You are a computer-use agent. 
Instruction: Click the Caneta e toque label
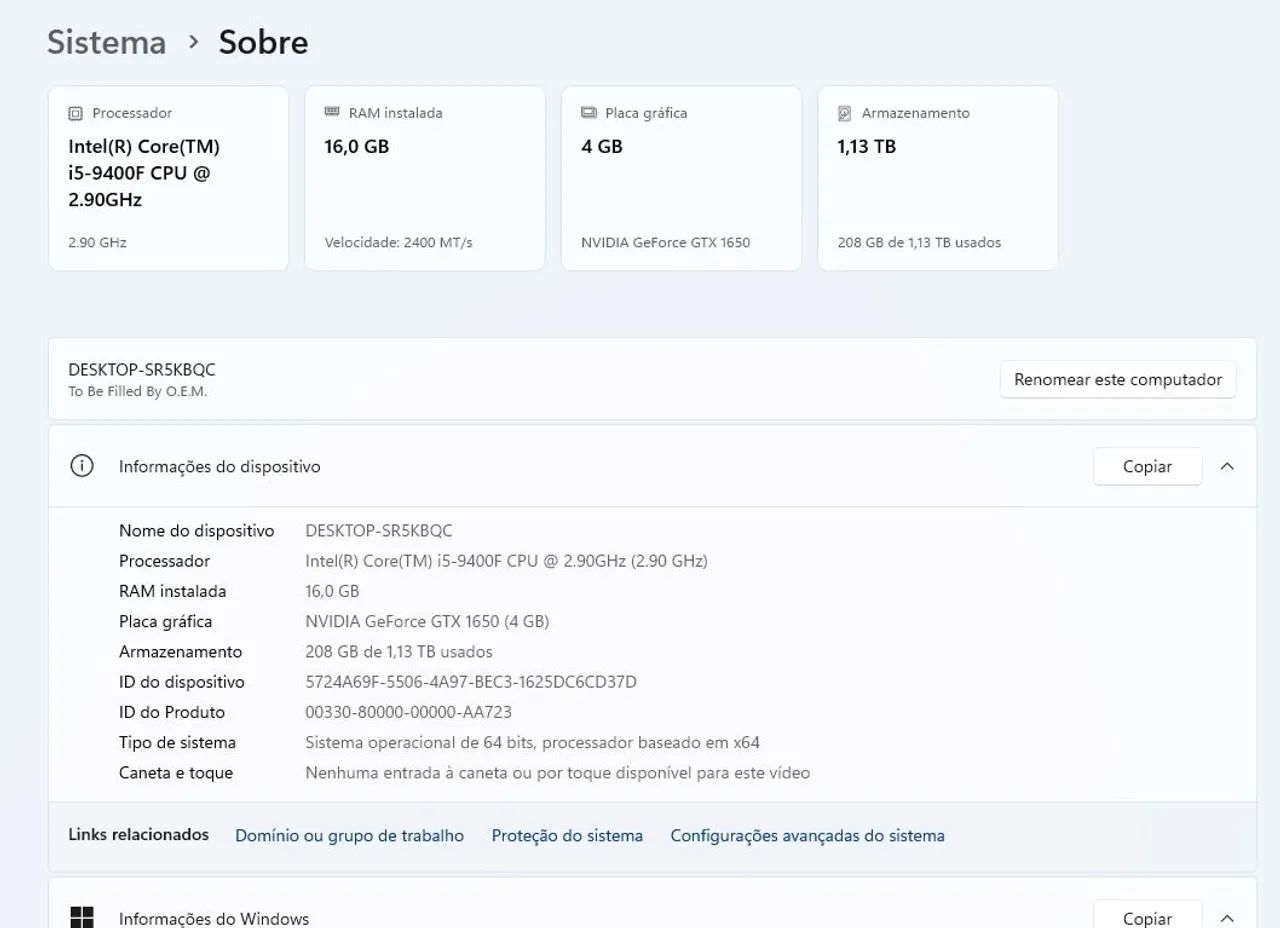point(176,772)
